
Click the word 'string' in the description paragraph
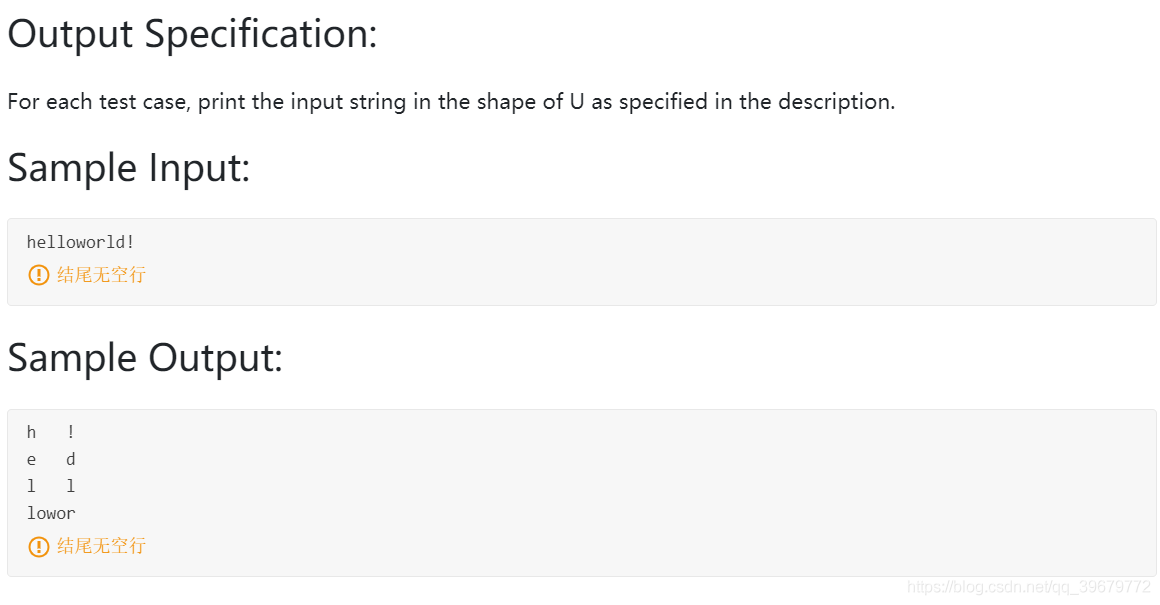coord(377,101)
